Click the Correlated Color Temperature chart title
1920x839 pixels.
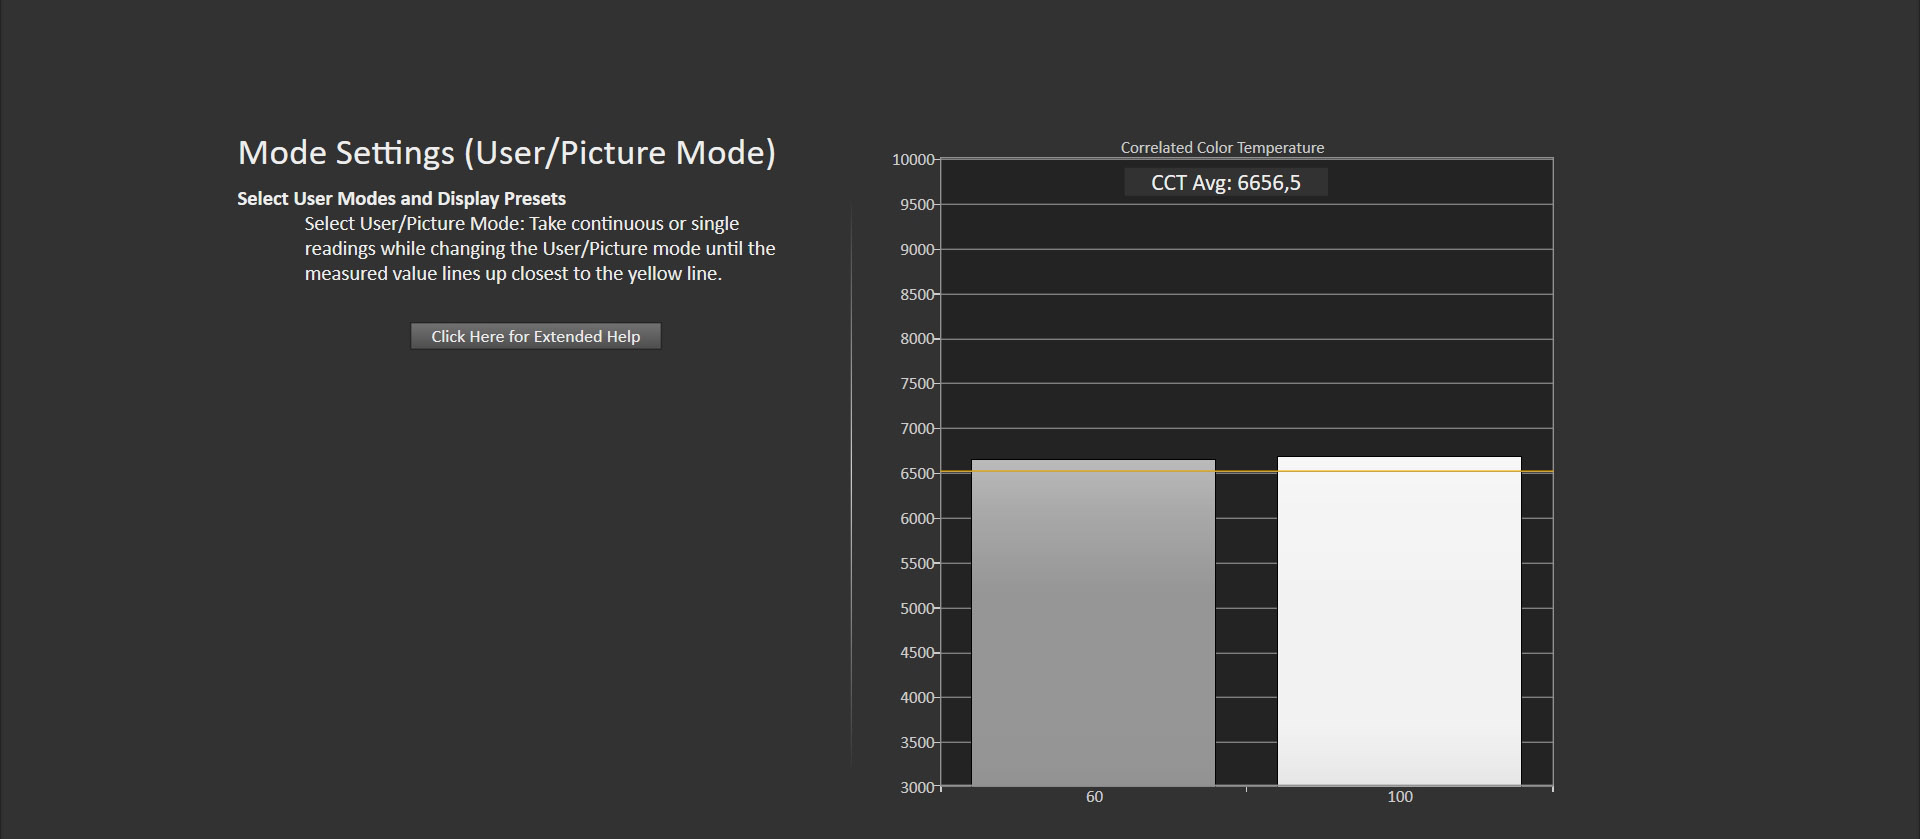[1222, 148]
